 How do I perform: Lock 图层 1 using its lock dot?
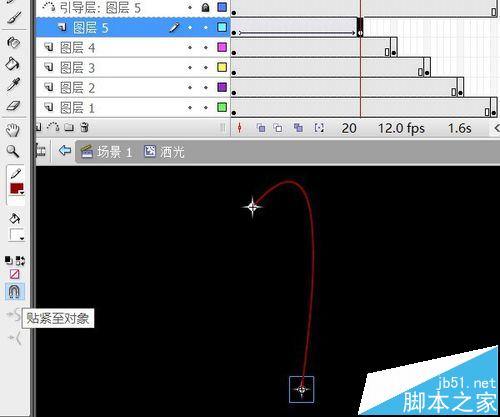[206, 108]
